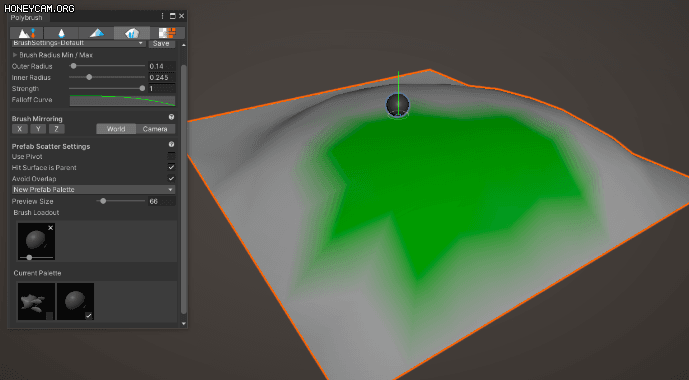Select the sphere prefab in Current Palette

click(75, 301)
